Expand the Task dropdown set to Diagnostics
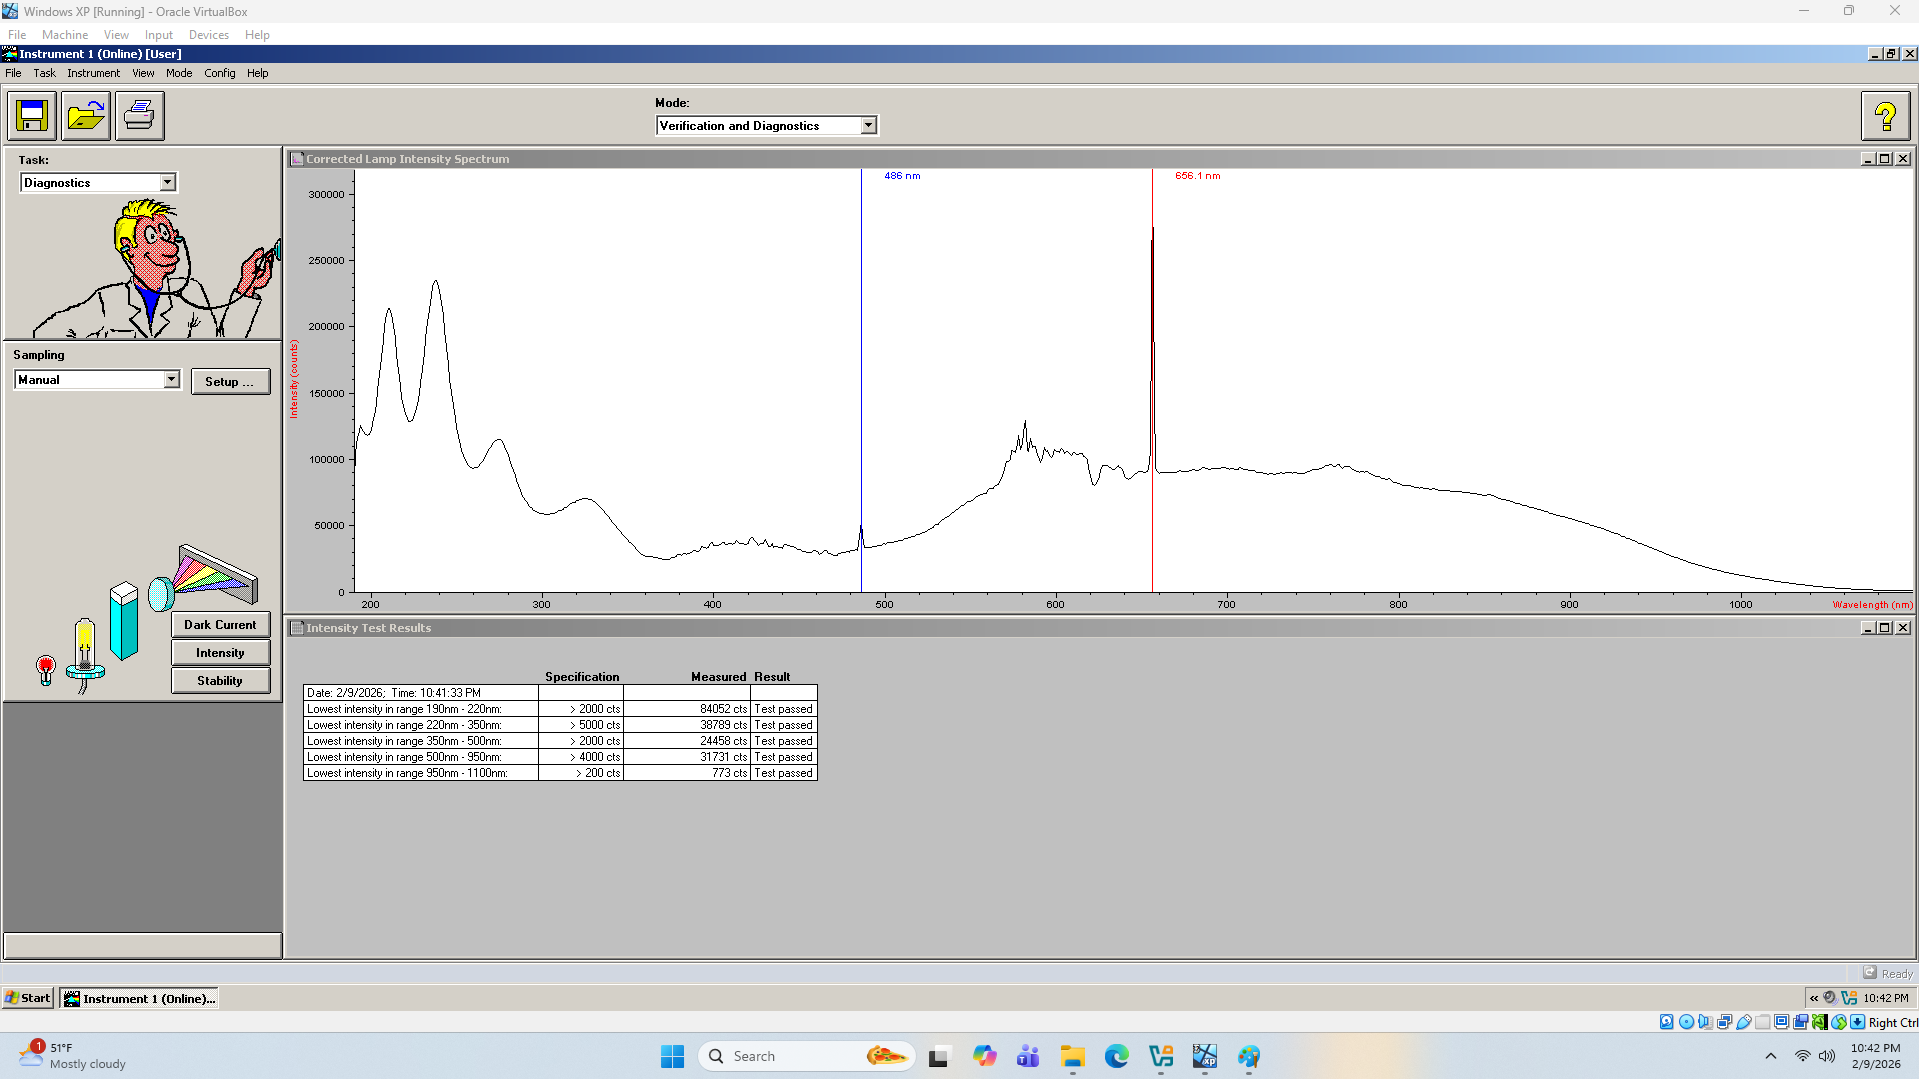 coord(167,182)
